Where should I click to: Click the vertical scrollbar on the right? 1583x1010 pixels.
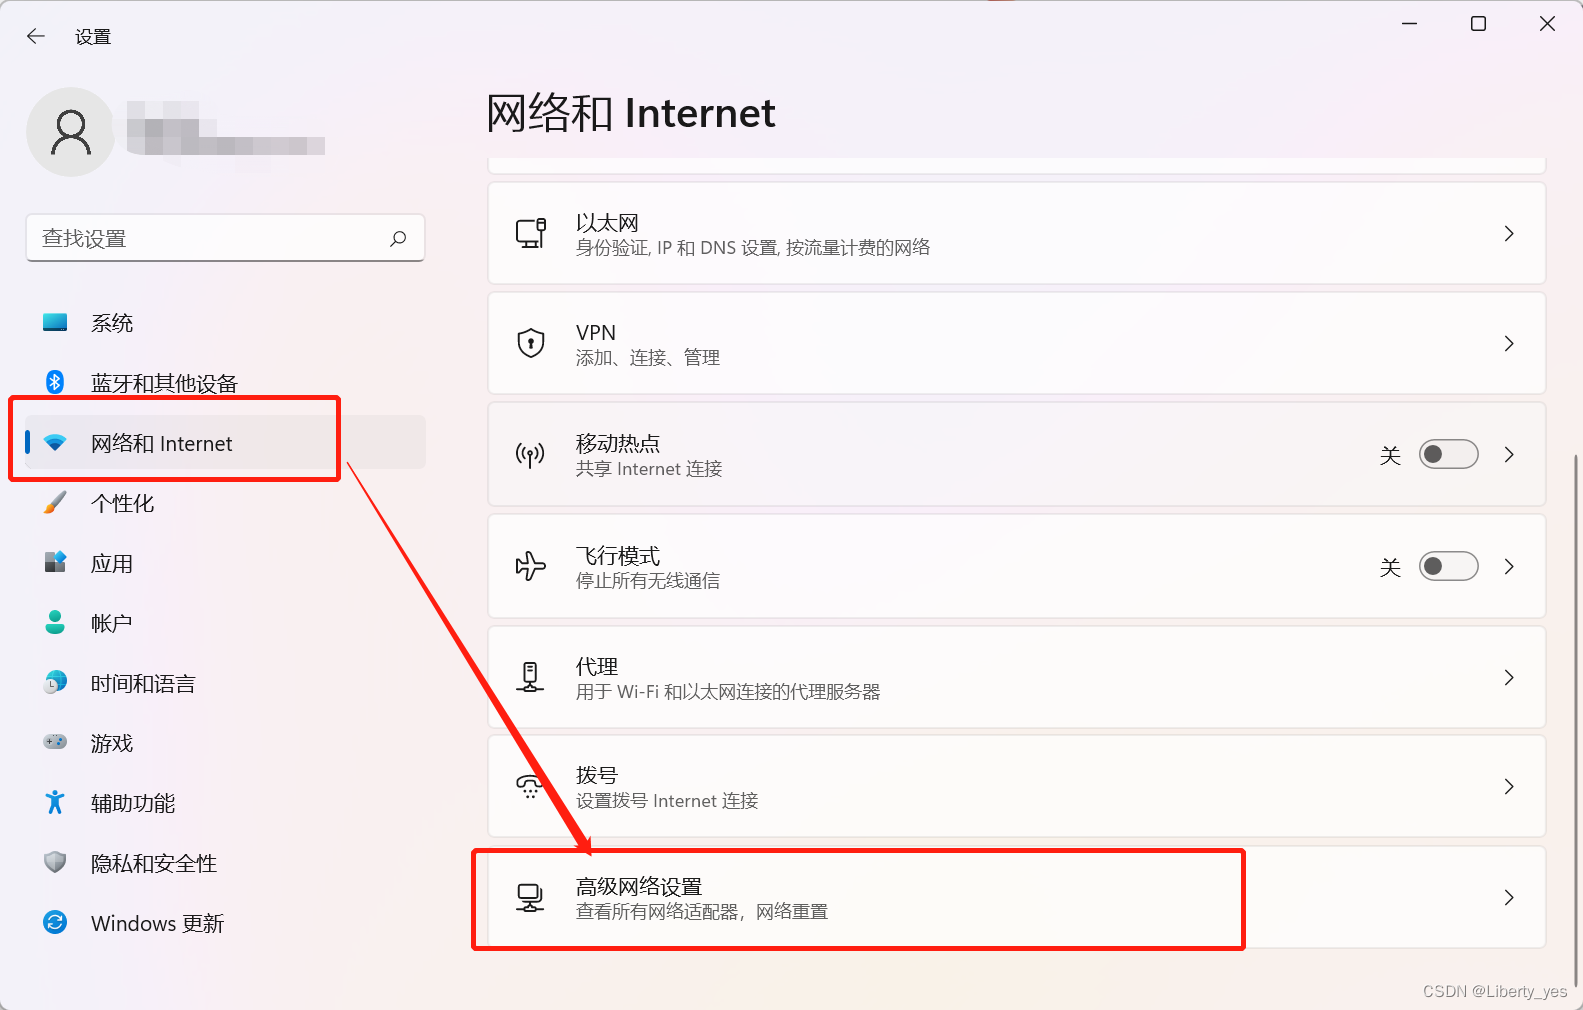tap(1577, 720)
